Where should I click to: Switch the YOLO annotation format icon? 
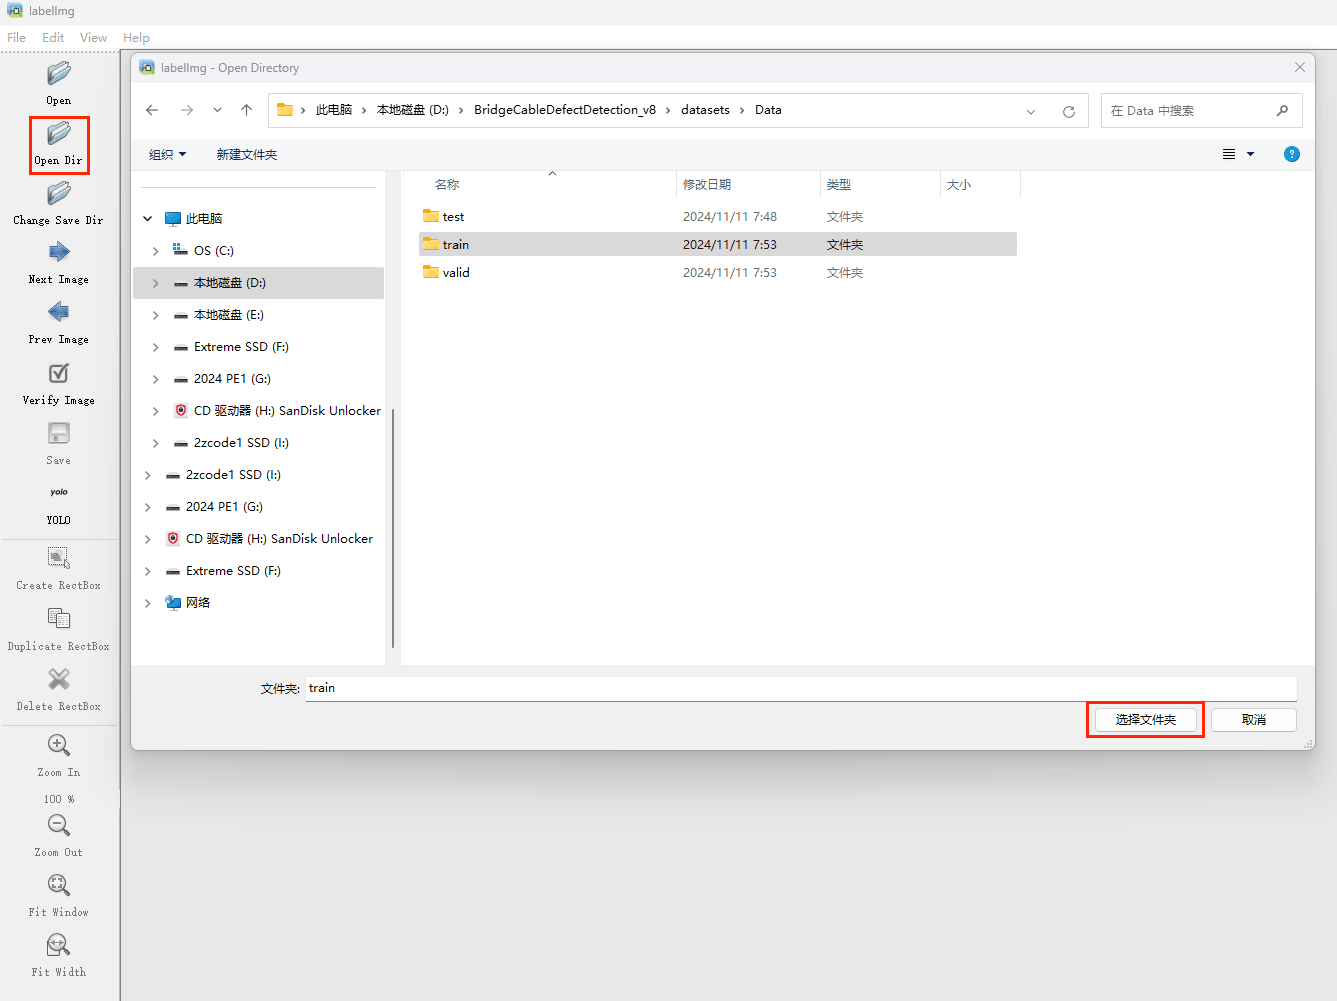tap(59, 492)
